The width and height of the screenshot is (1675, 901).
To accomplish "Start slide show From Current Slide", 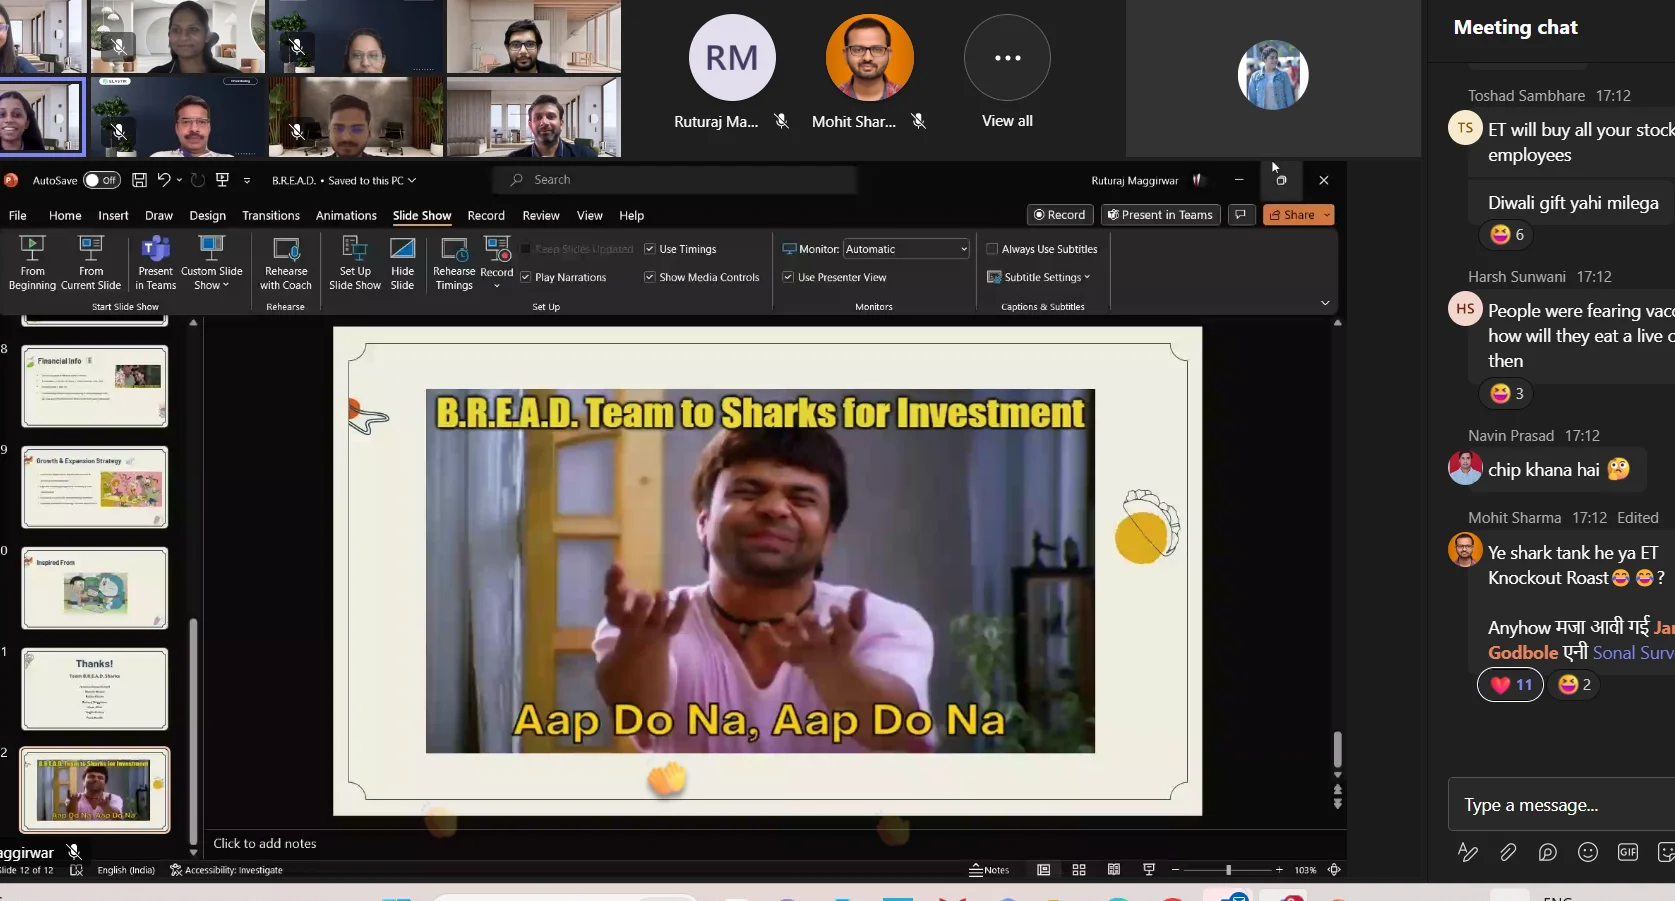I will click(x=91, y=263).
